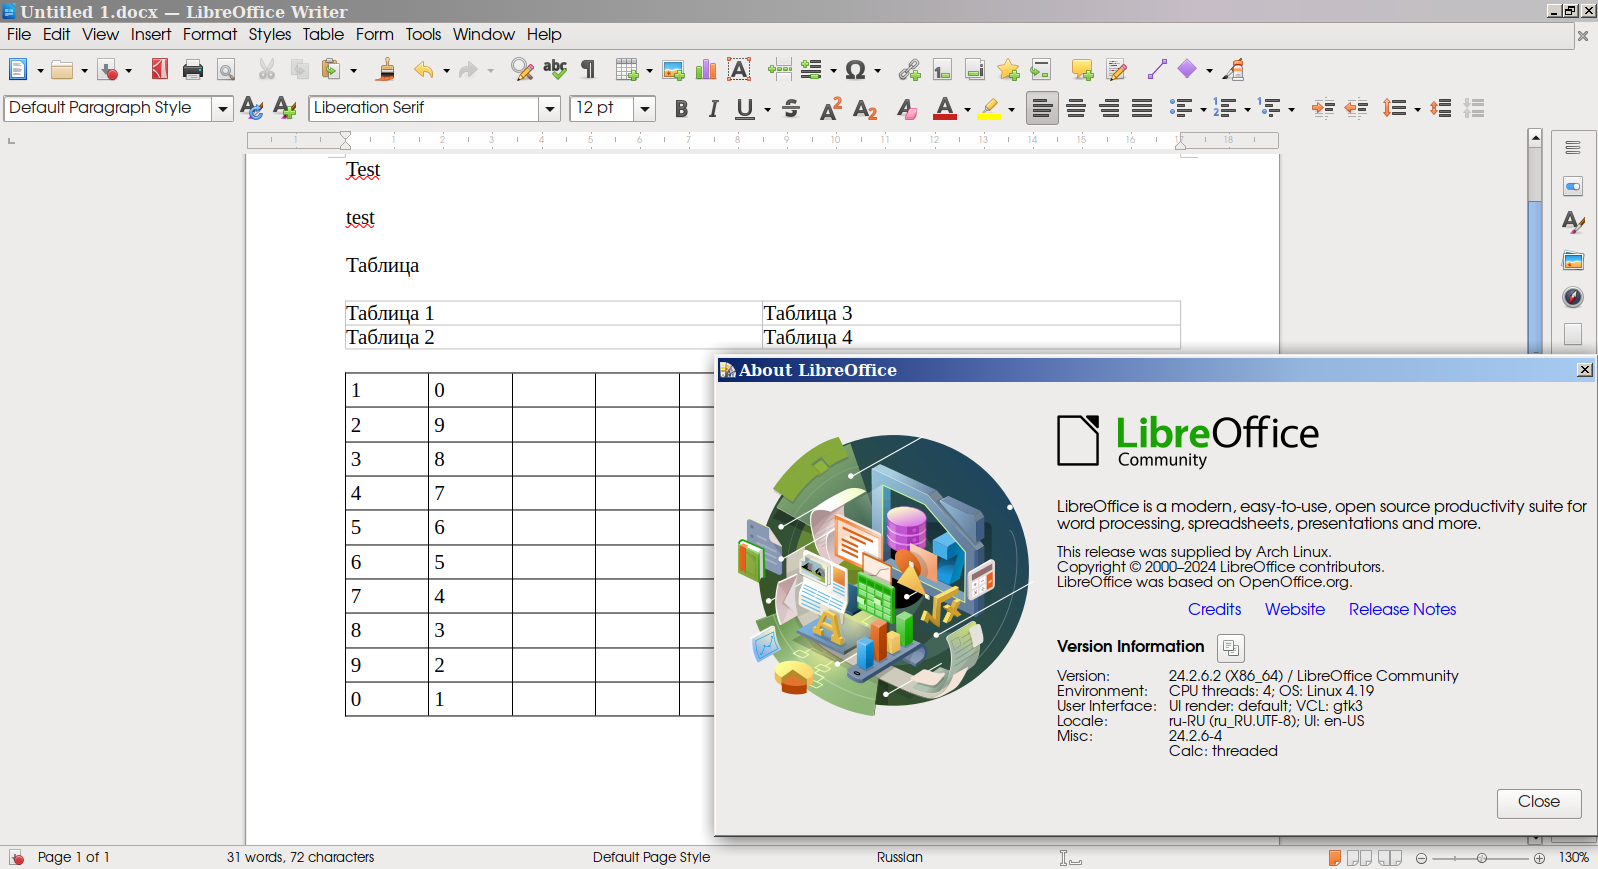The height and width of the screenshot is (869, 1598).
Task: Enable Justified paragraph alignment
Action: click(1142, 108)
